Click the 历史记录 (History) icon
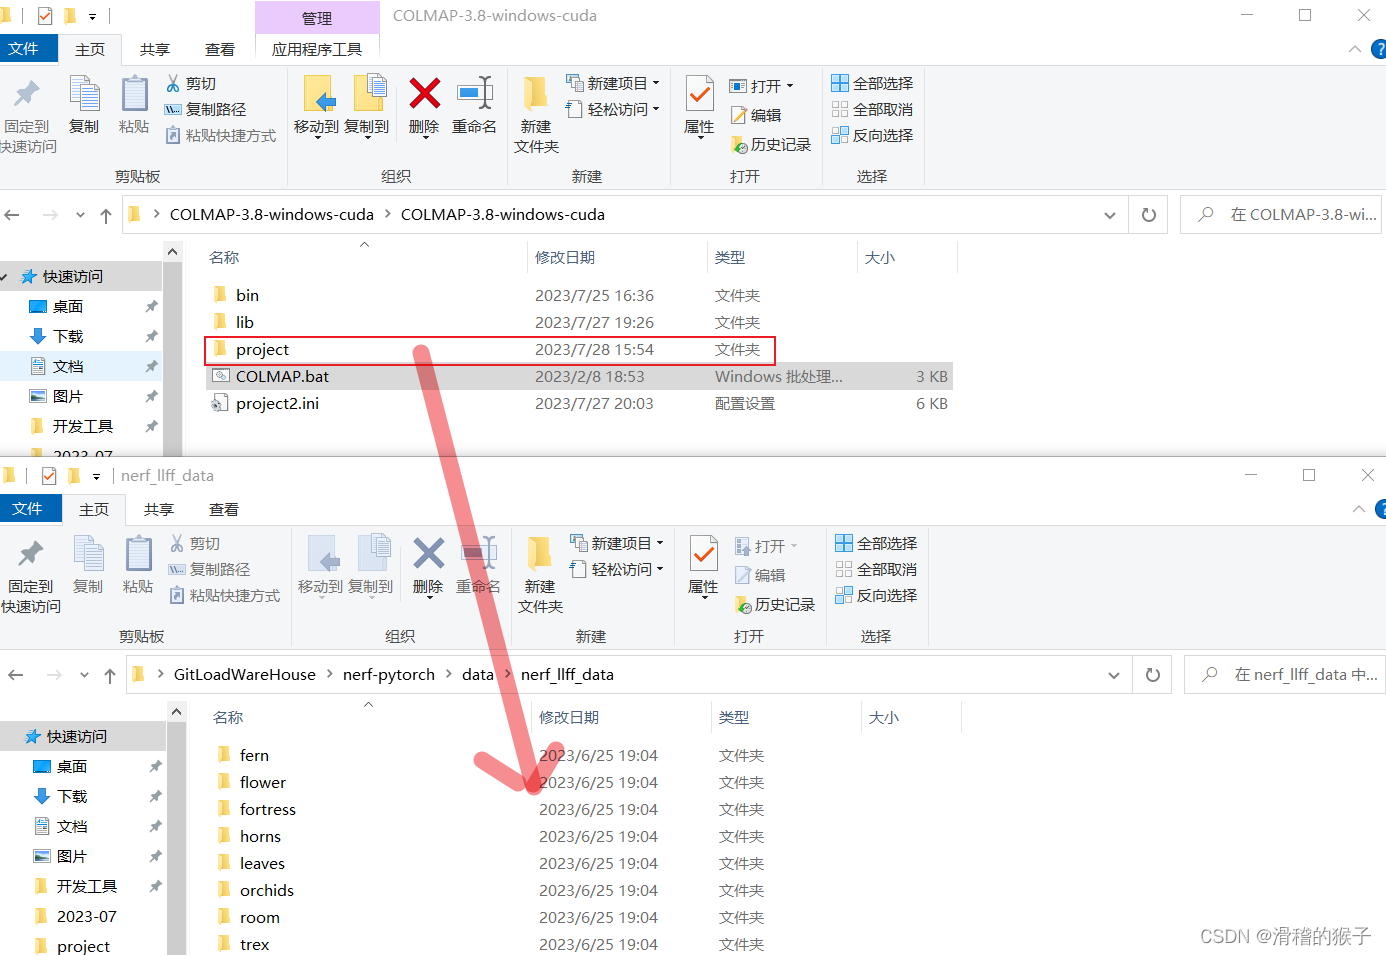 (770, 143)
